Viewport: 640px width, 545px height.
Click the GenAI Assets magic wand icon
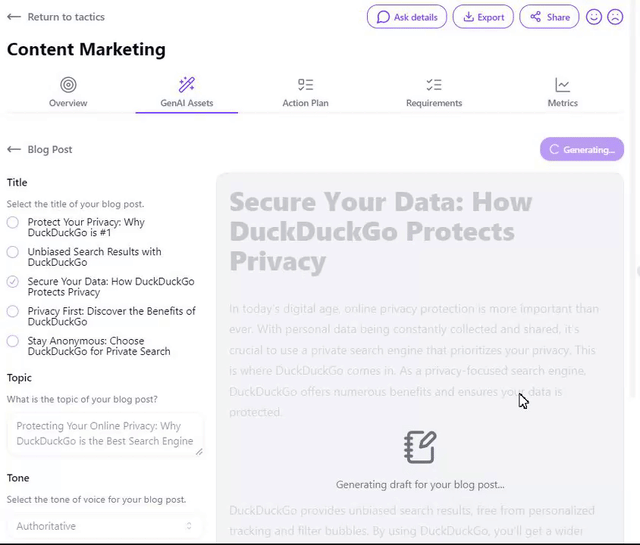[186, 85]
